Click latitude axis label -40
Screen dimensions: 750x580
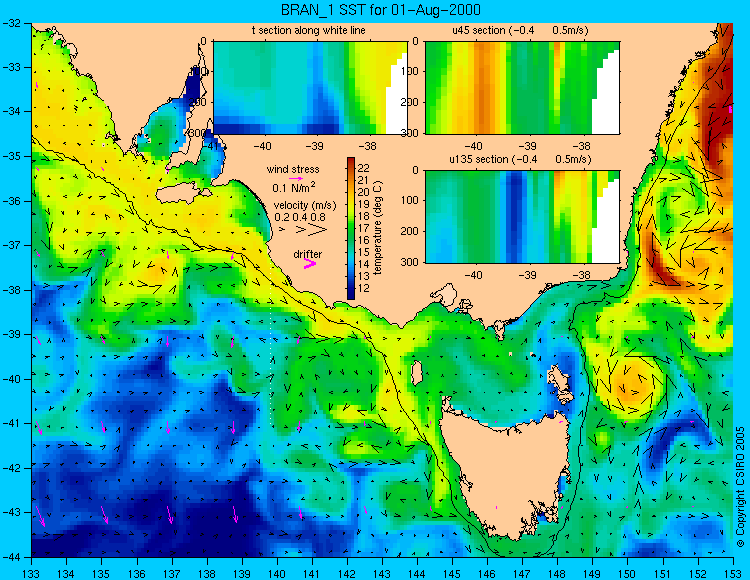point(12,379)
